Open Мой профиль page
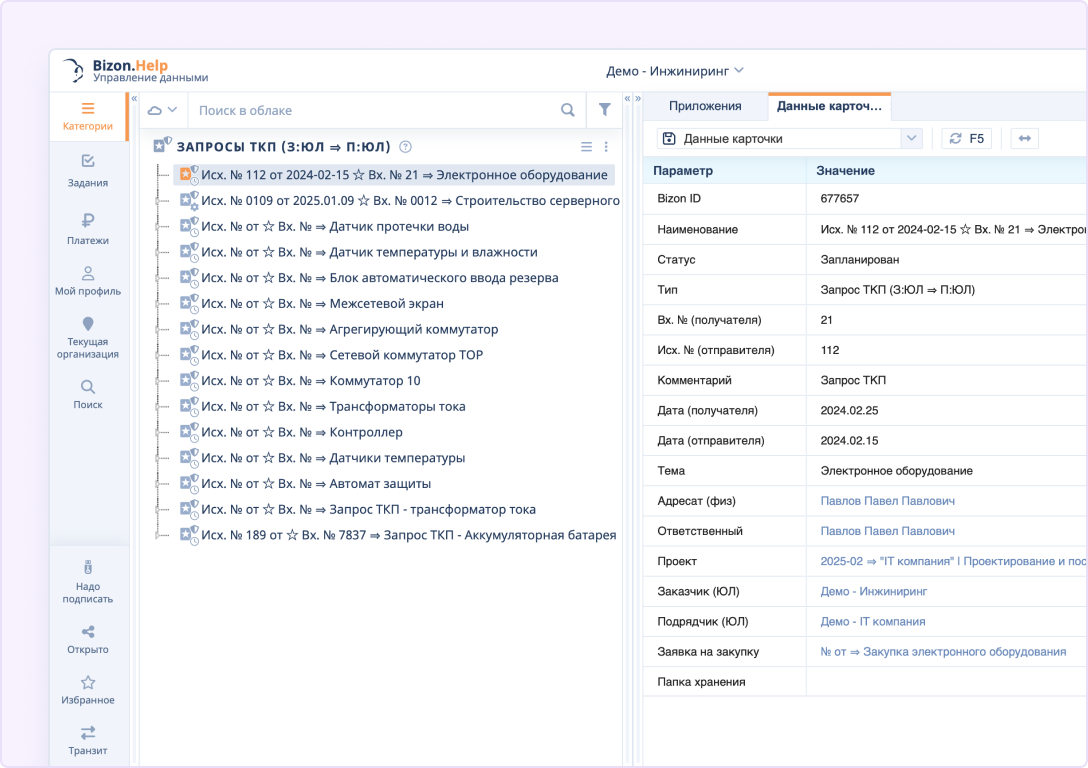This screenshot has height=768, width=1088. click(x=88, y=281)
